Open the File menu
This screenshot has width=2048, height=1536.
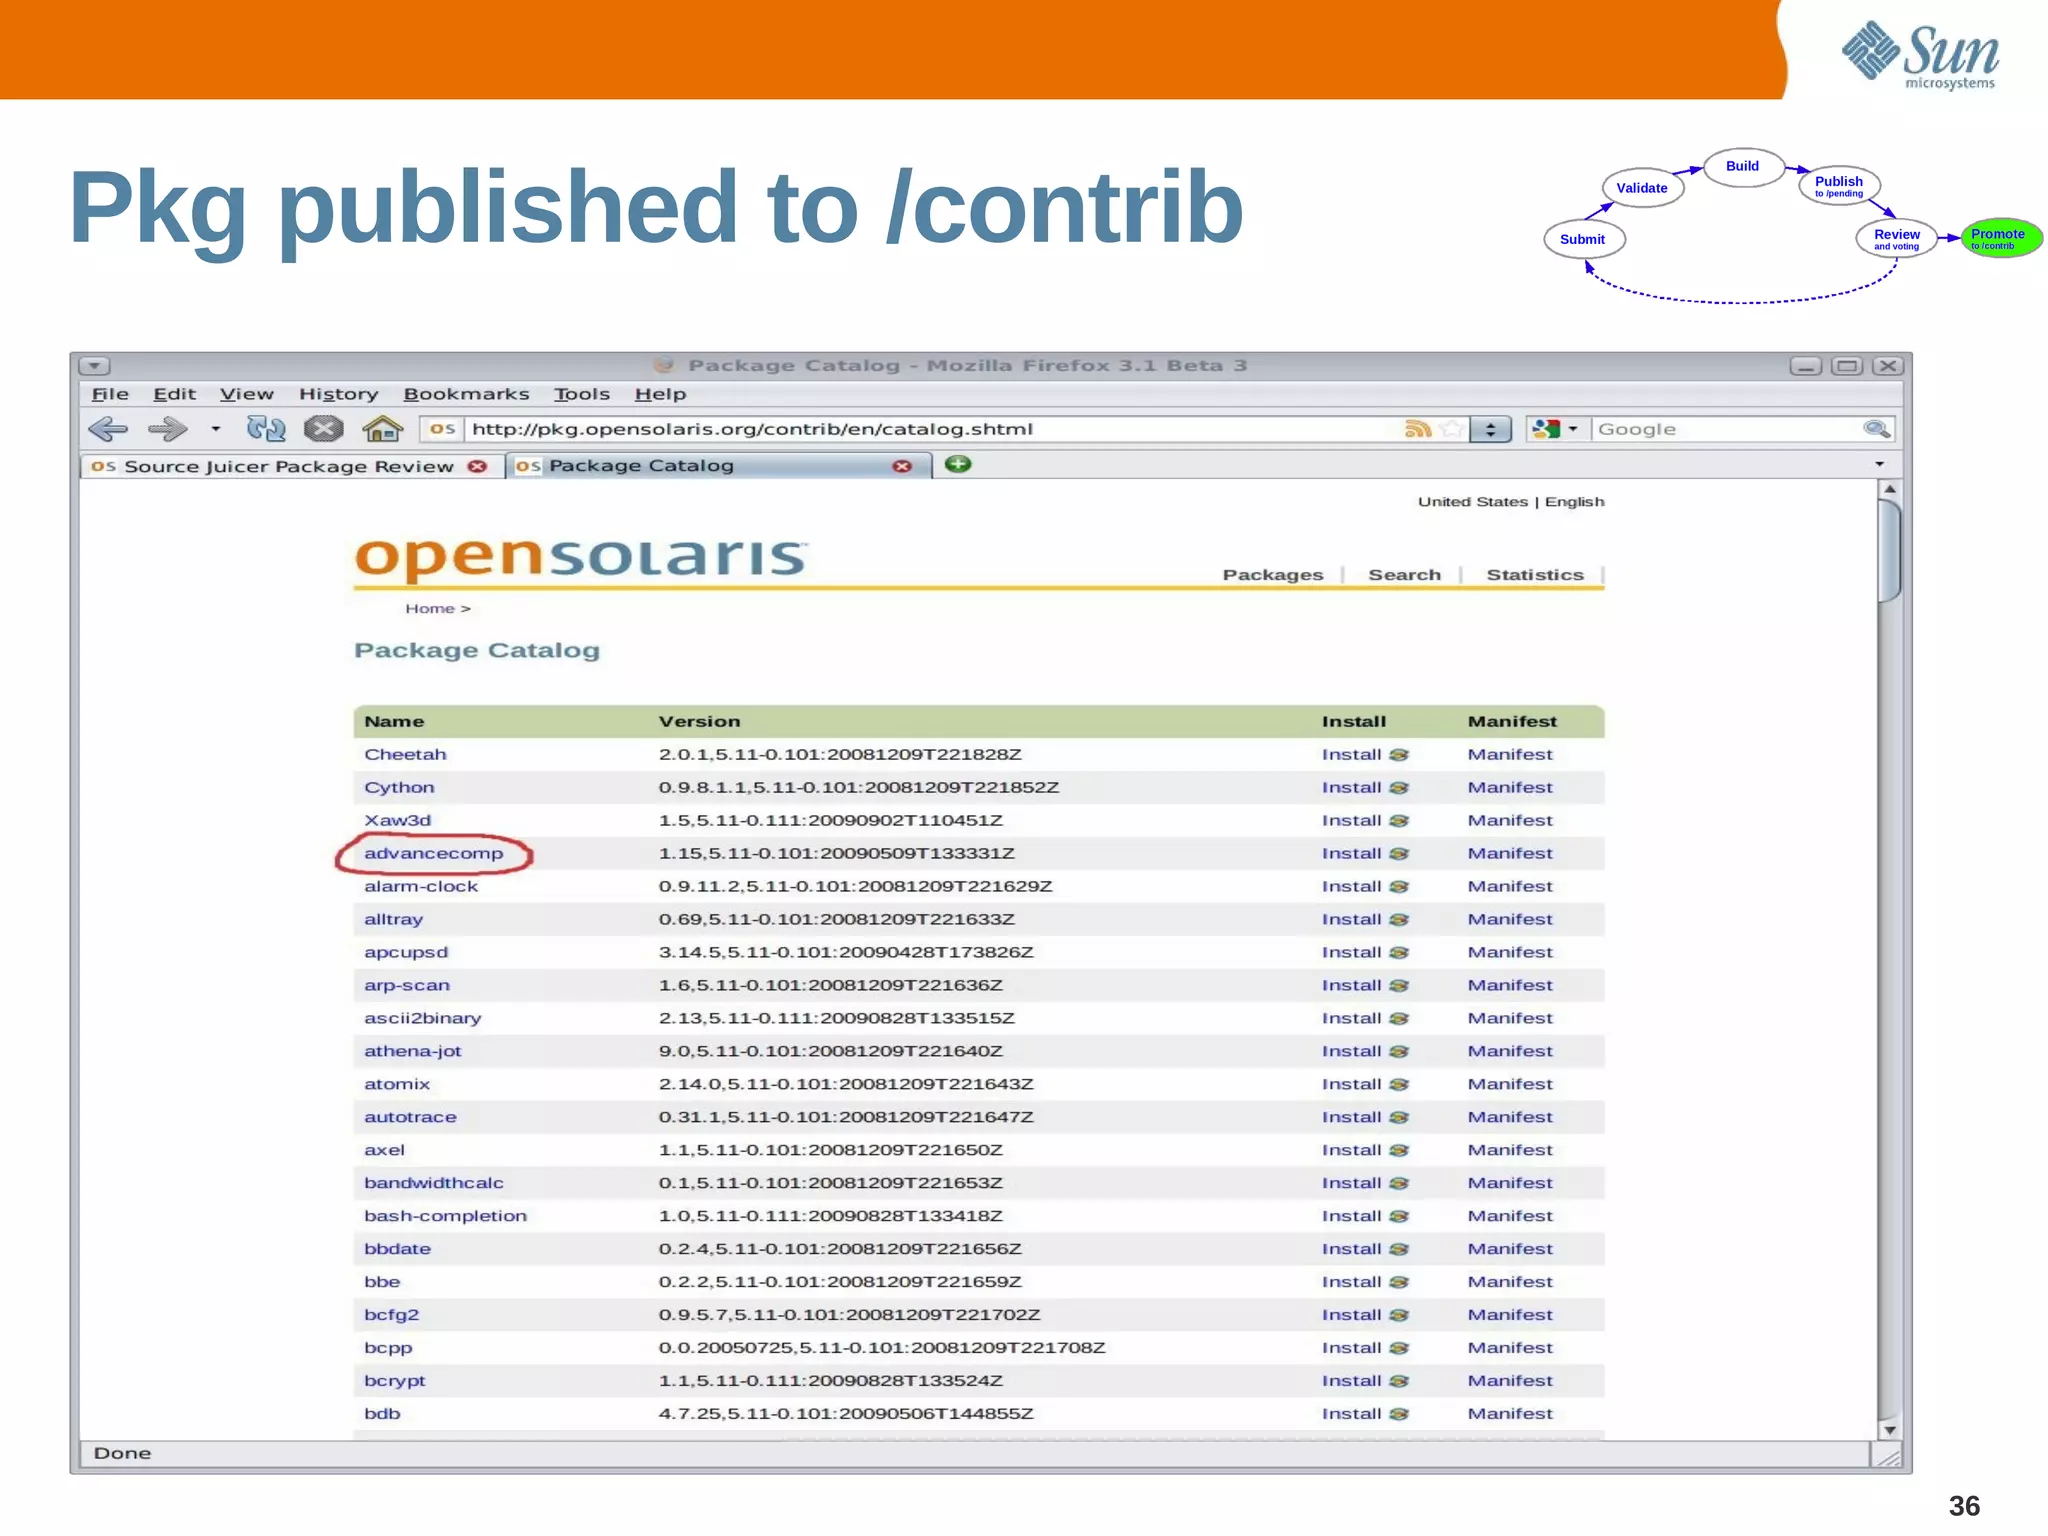pyautogui.click(x=110, y=394)
